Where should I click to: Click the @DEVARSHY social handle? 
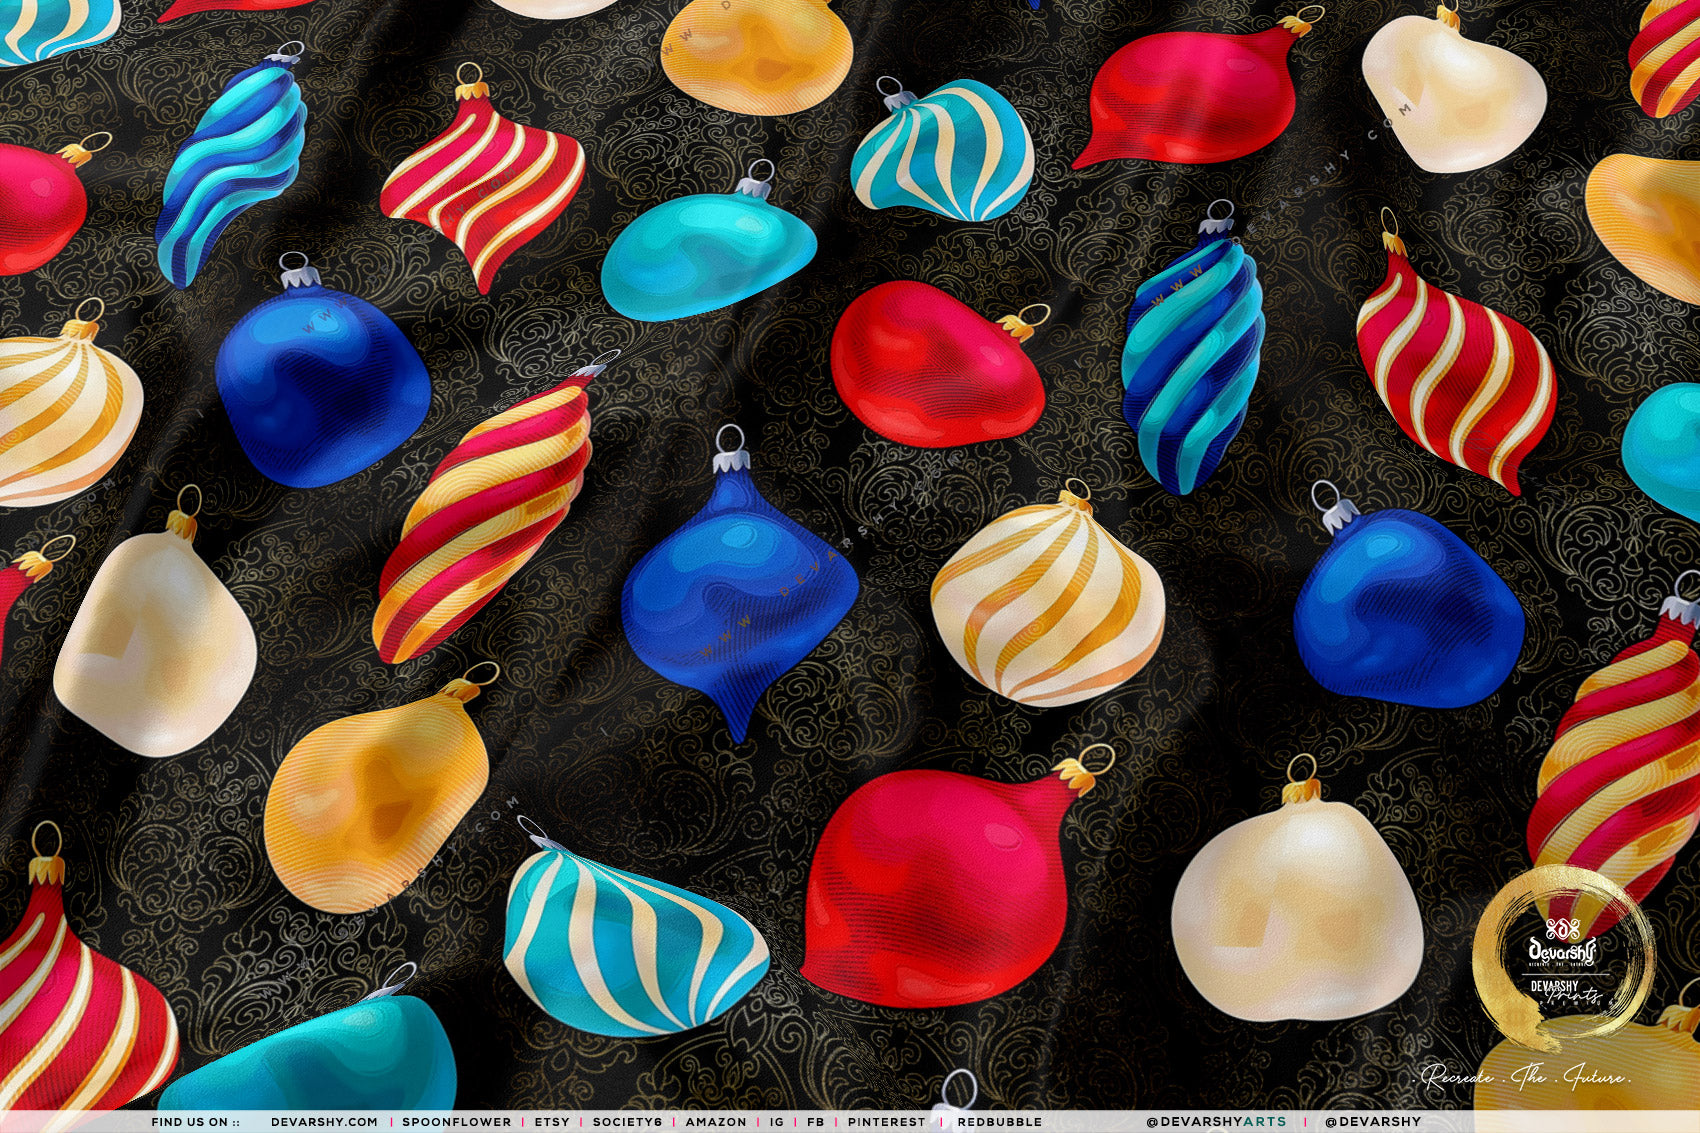pyautogui.click(x=1372, y=1122)
